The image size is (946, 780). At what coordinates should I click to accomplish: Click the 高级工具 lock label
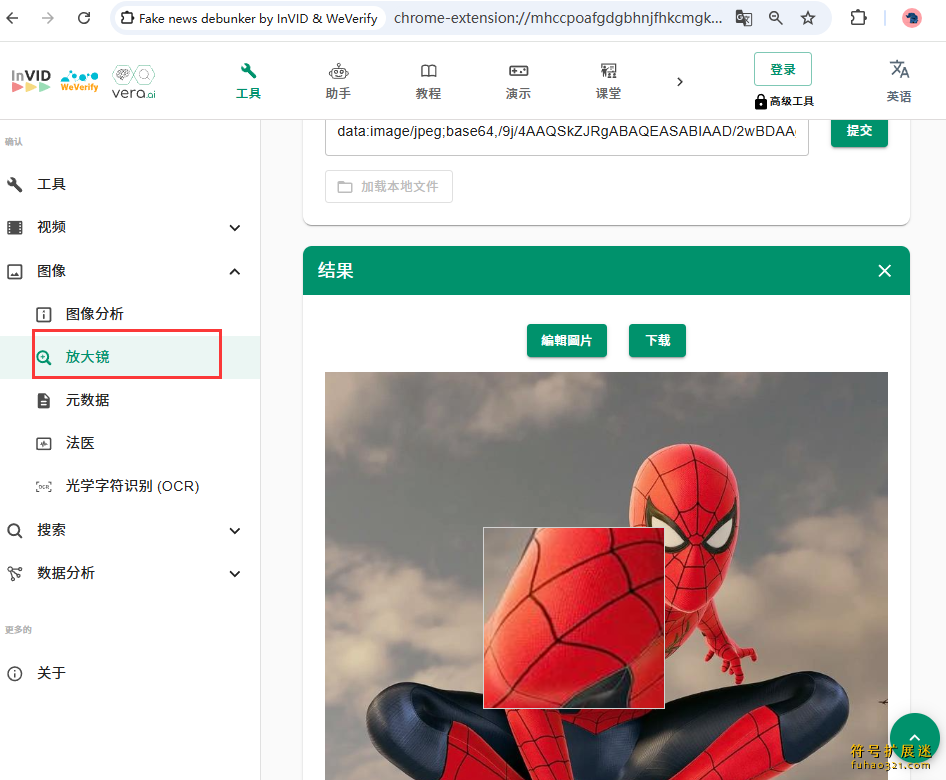point(784,101)
